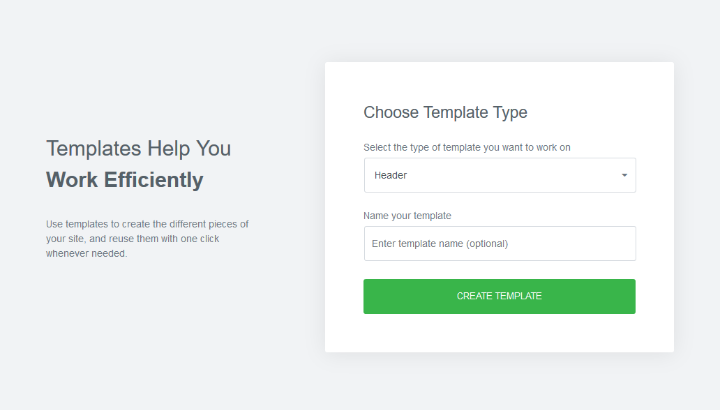The image size is (720, 410).
Task: Click the "Enter template name (optional)" placeholder
Action: tap(441, 243)
